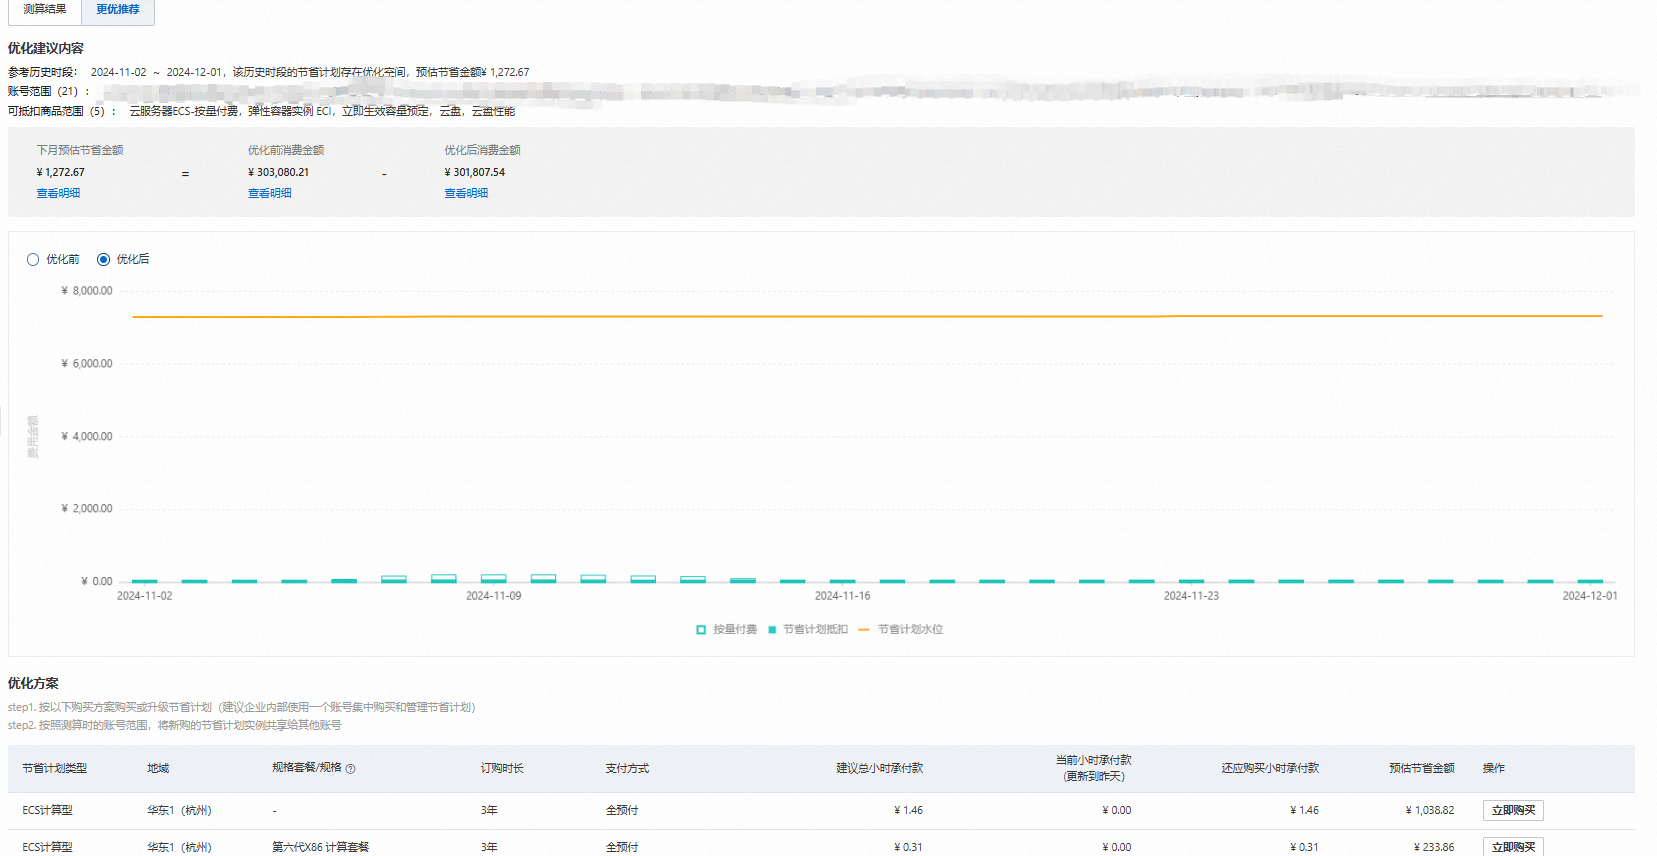Screen dimensions: 1657x856
Task: Click 立即购买 in the ¥ 233.86 row
Action: pyautogui.click(x=1513, y=846)
